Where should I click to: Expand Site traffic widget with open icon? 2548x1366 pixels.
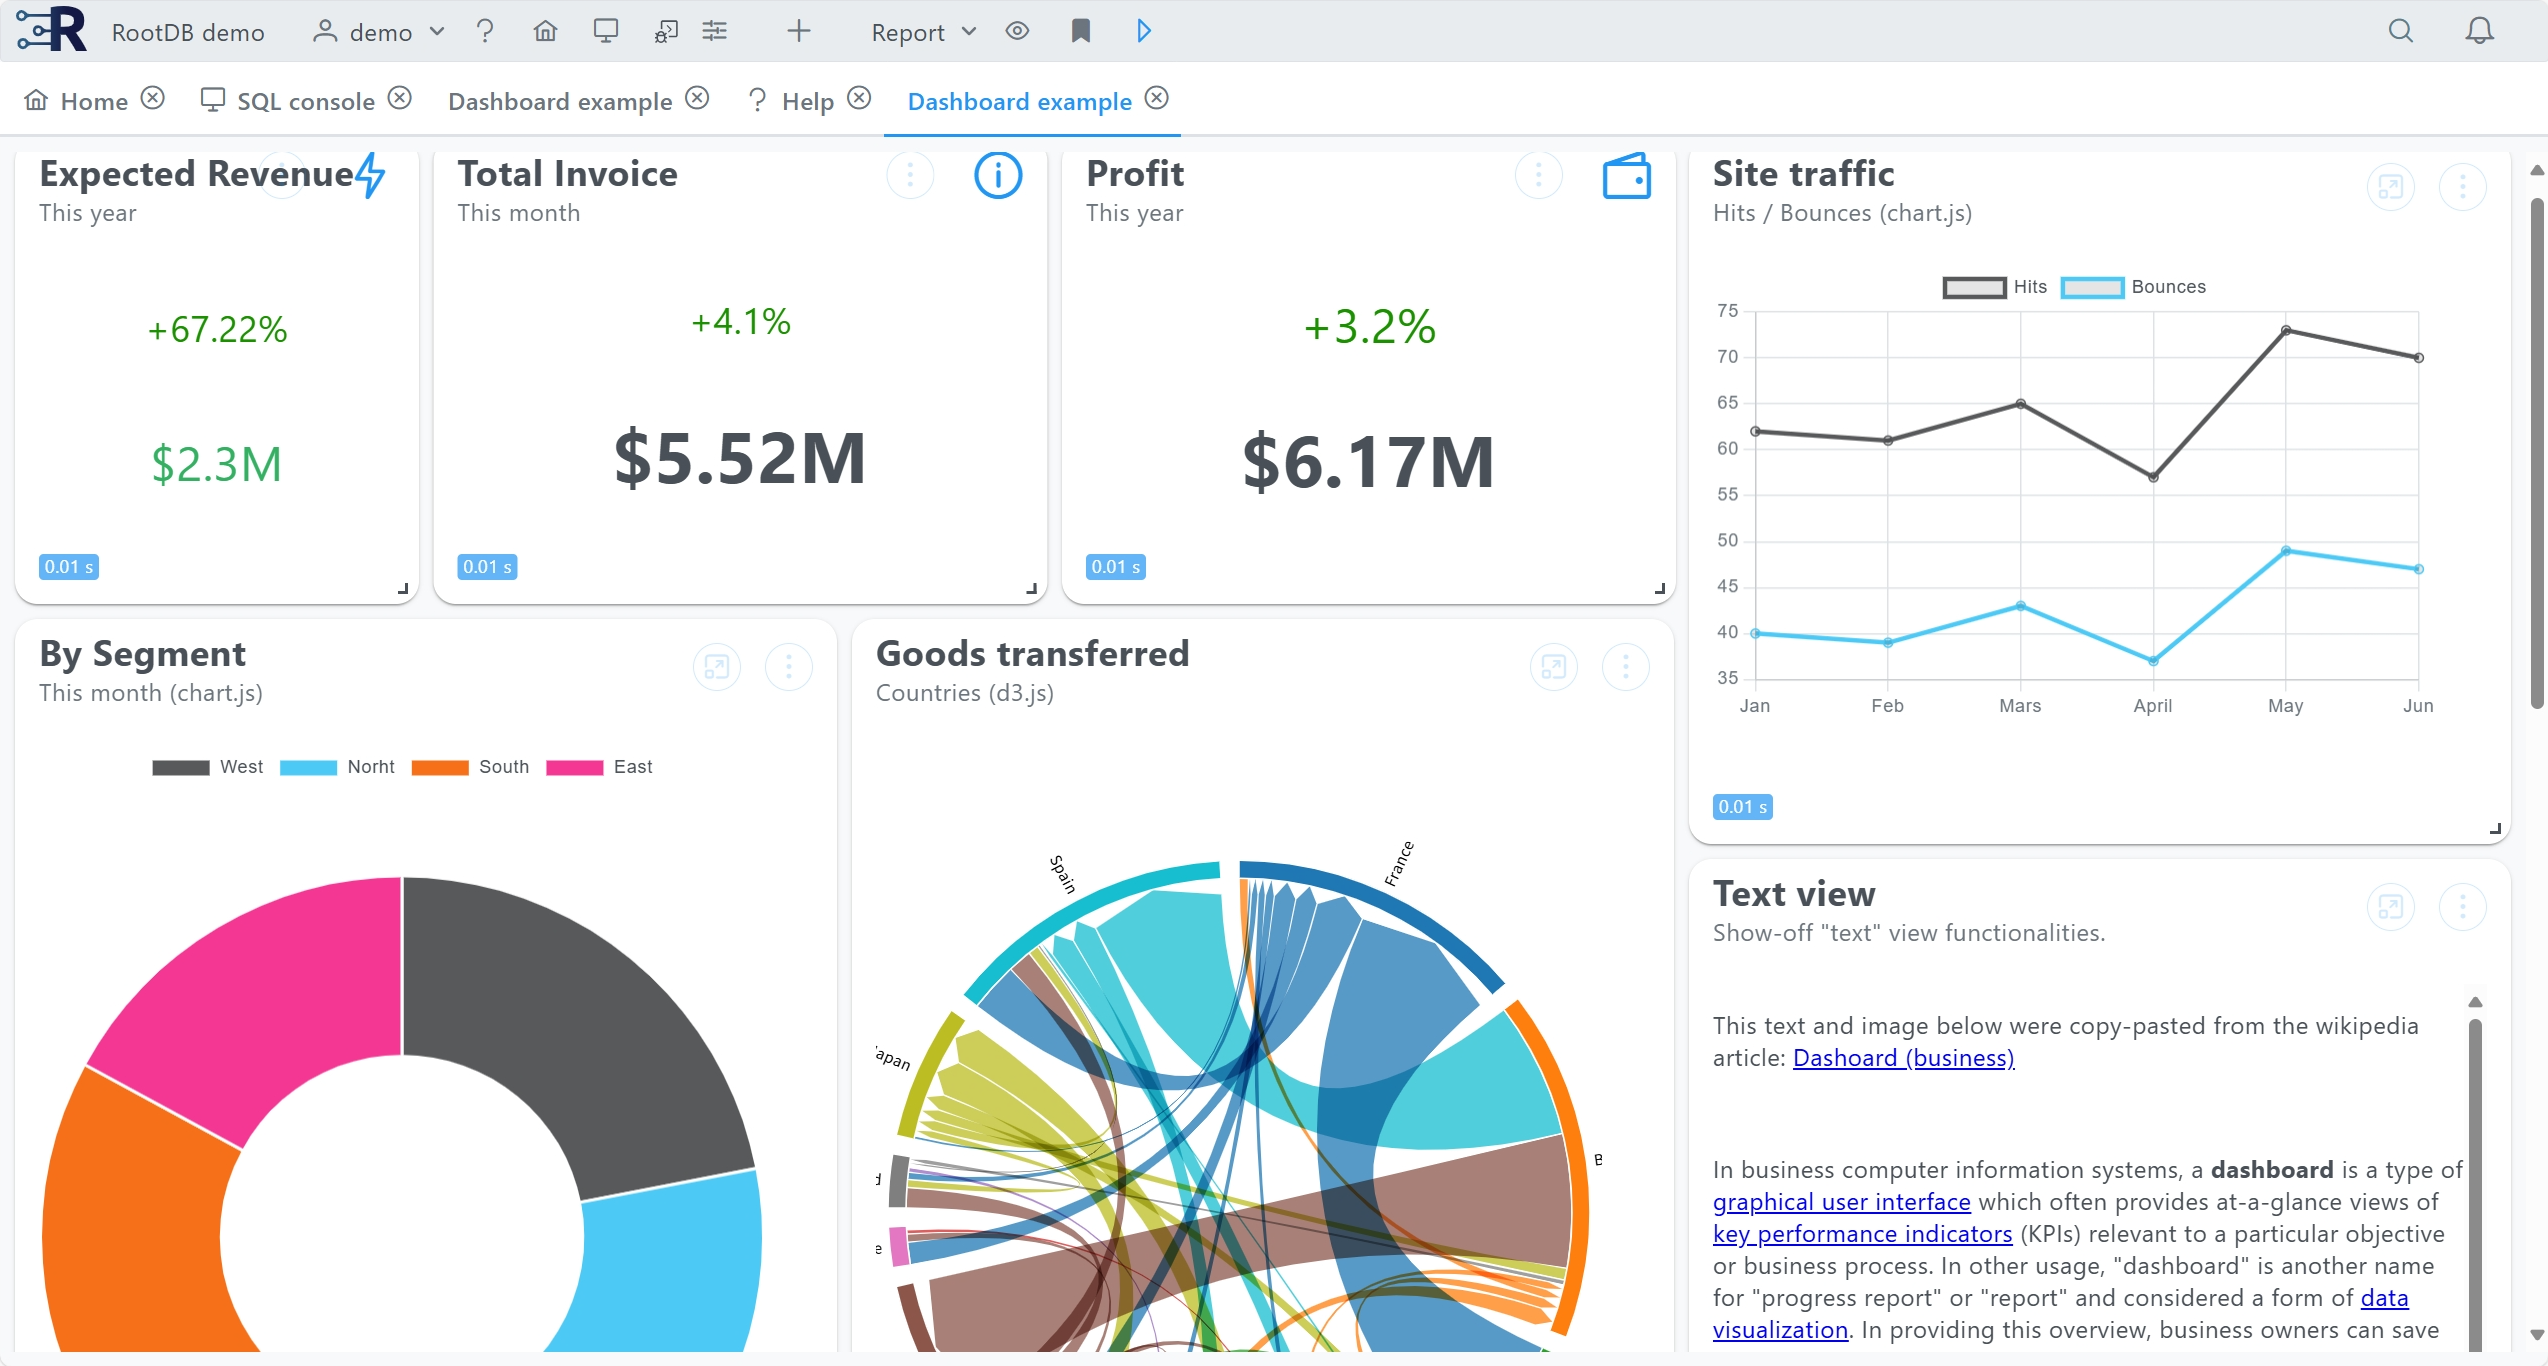tap(2391, 186)
